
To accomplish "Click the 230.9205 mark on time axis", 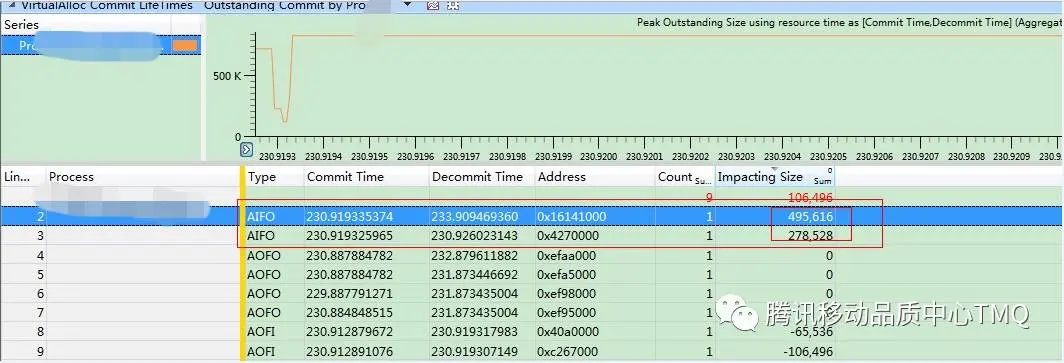I will 828,157.
